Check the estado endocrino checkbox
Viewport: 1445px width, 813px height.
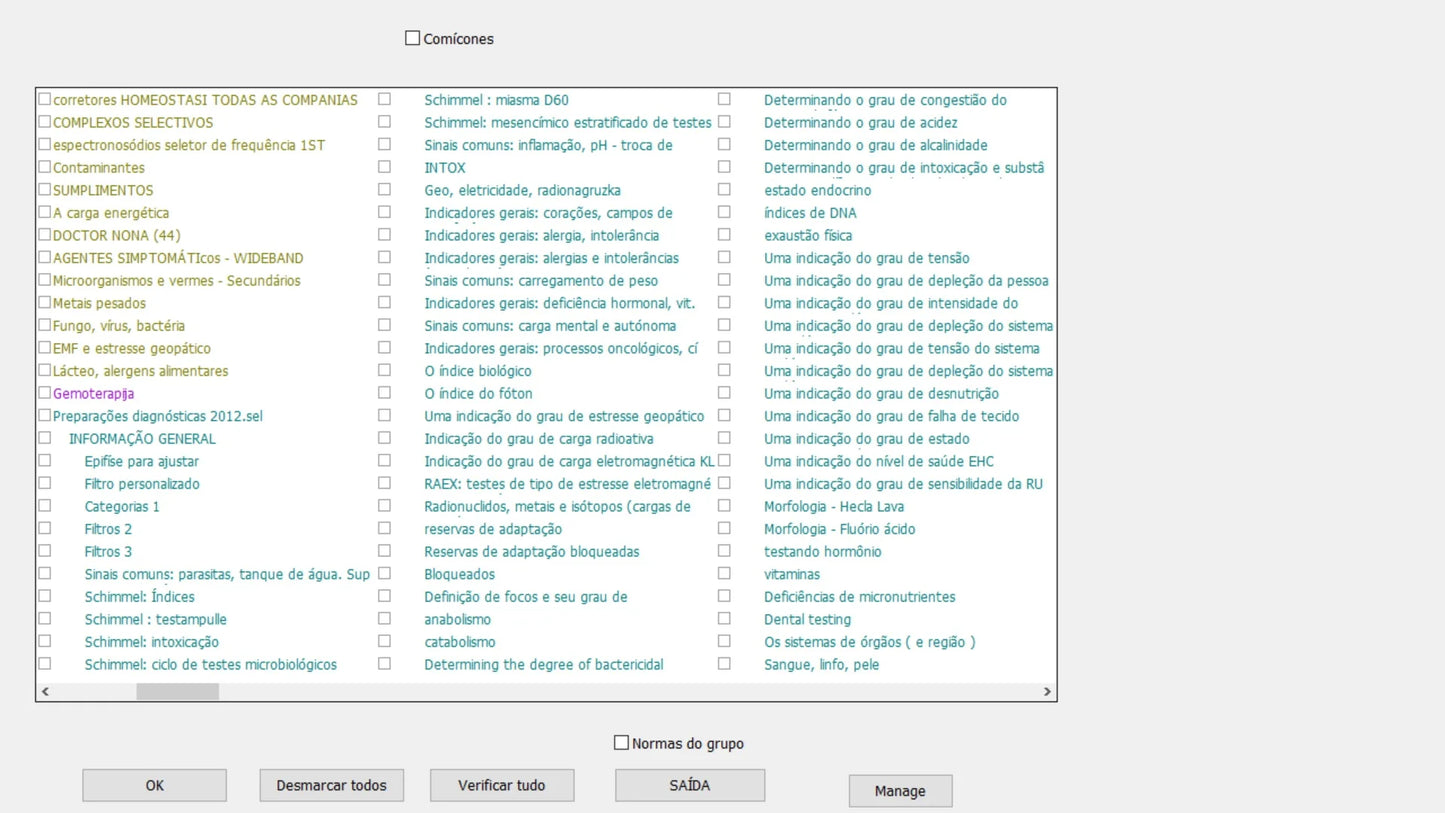724,189
